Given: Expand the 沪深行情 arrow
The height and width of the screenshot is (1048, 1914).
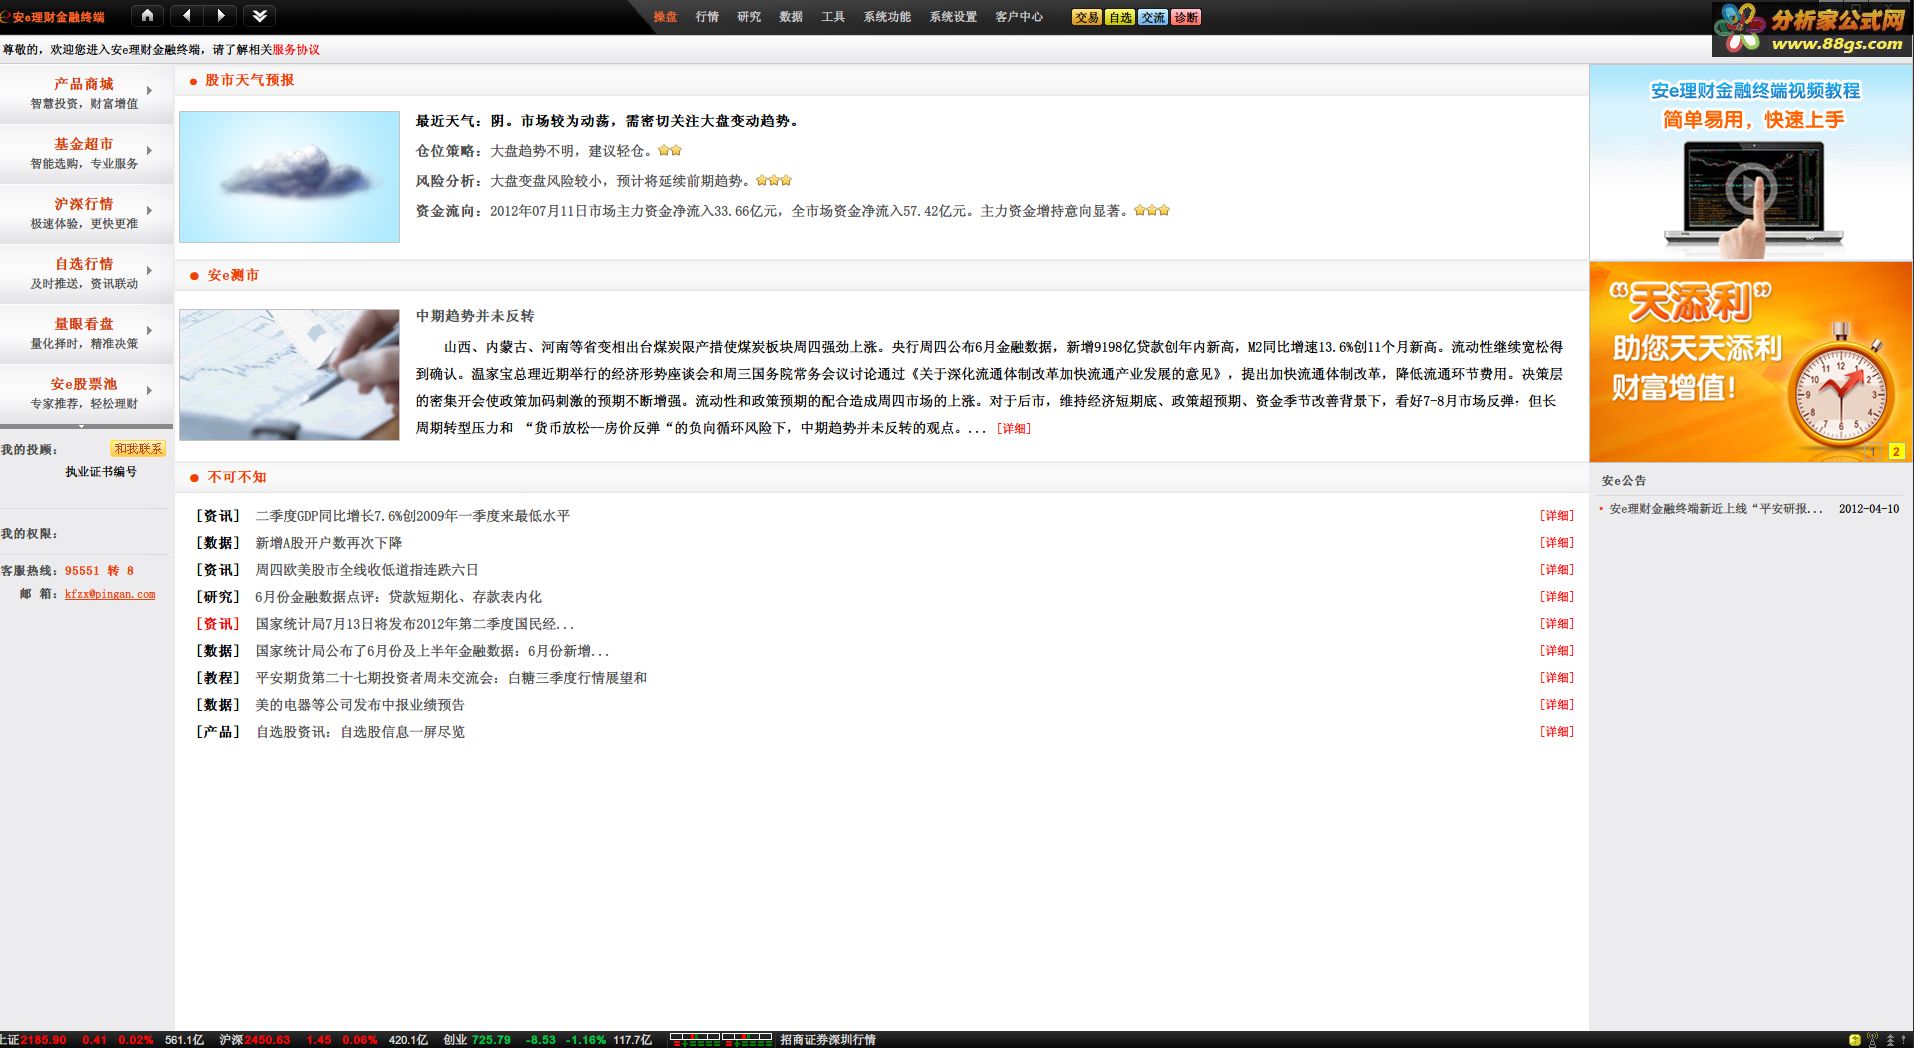Looking at the screenshot, I should [x=149, y=210].
